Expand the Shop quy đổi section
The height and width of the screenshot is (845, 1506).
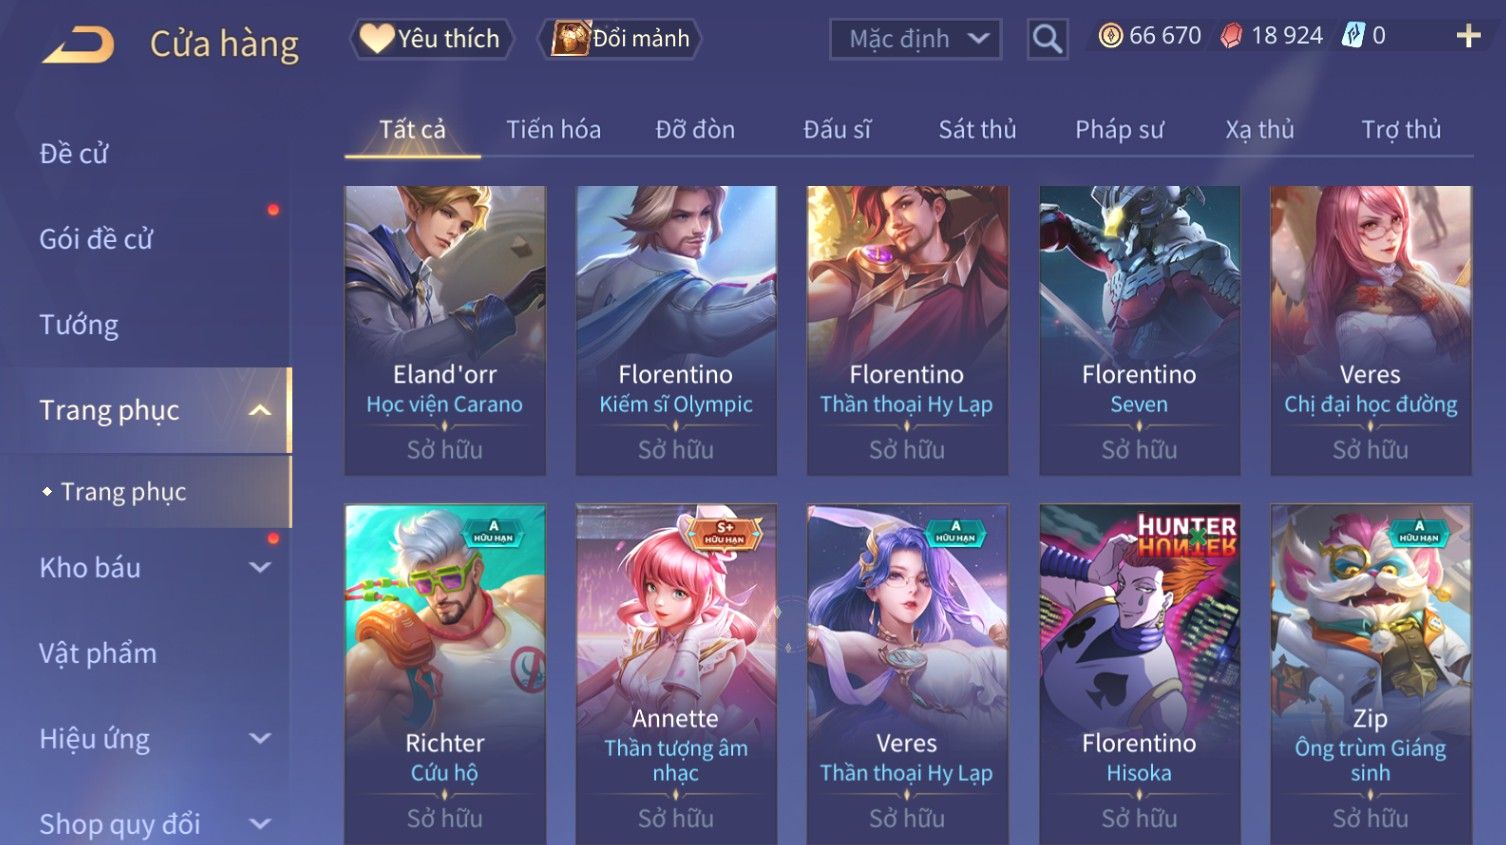click(x=260, y=824)
